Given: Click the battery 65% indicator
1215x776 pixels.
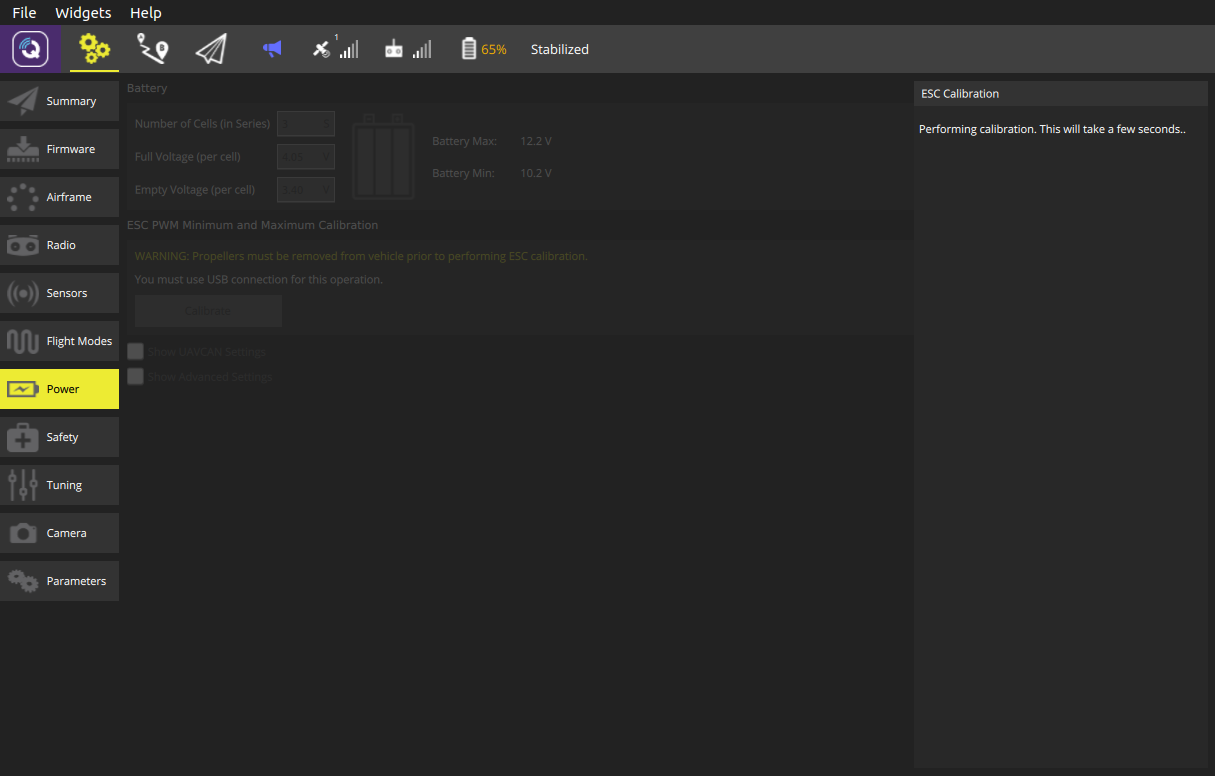Looking at the screenshot, I should tap(483, 49).
